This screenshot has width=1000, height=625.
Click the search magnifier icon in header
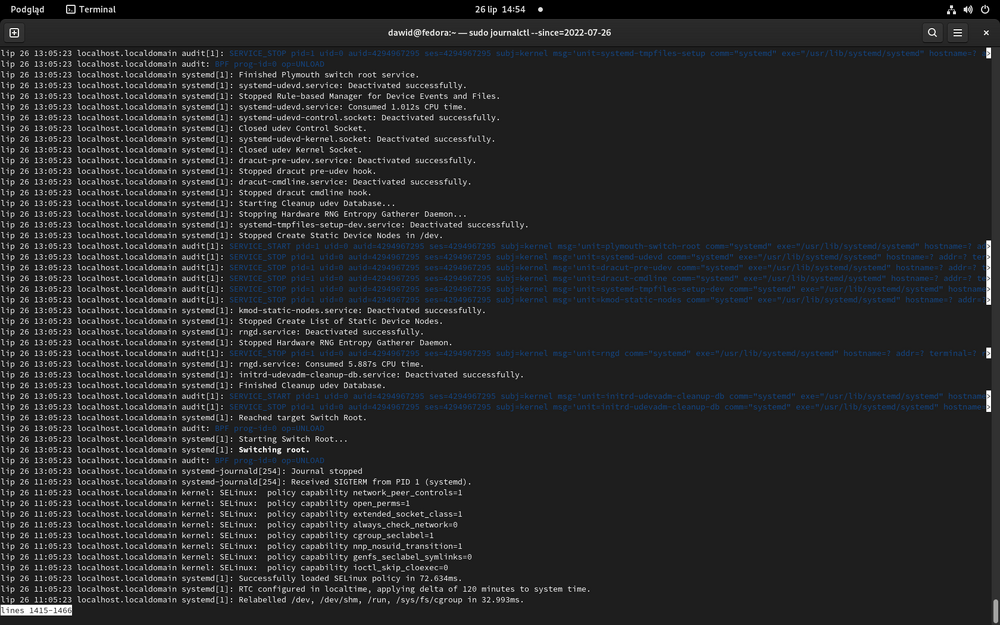932,32
